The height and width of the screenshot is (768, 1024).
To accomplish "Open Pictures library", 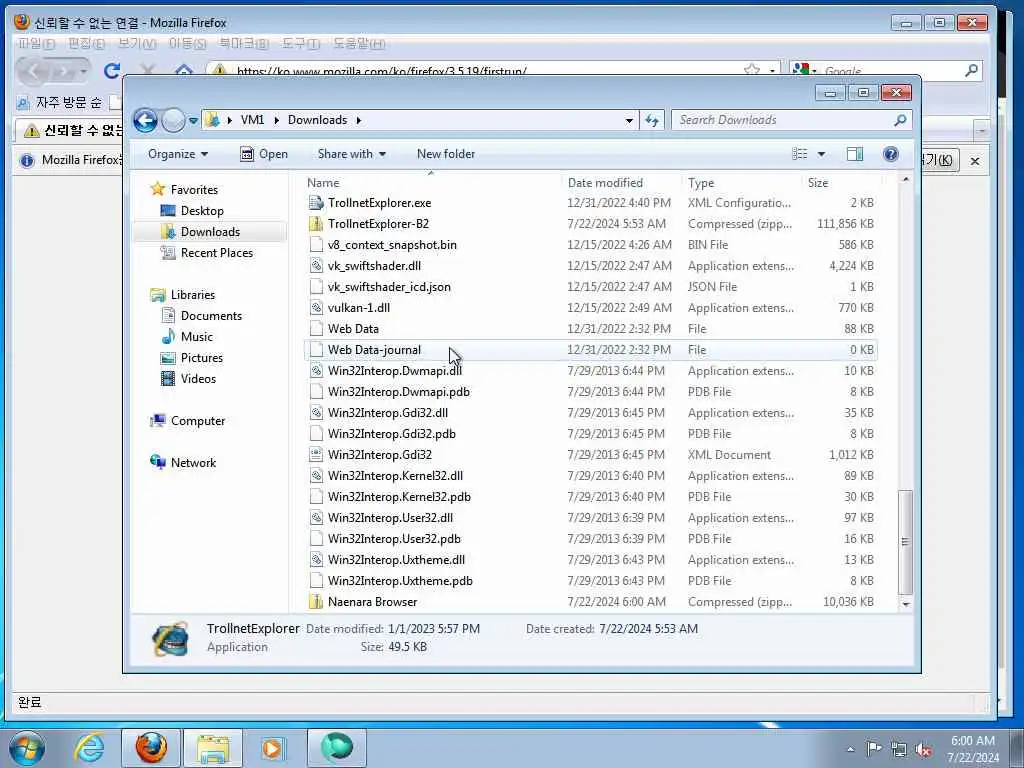I will click(x=202, y=358).
